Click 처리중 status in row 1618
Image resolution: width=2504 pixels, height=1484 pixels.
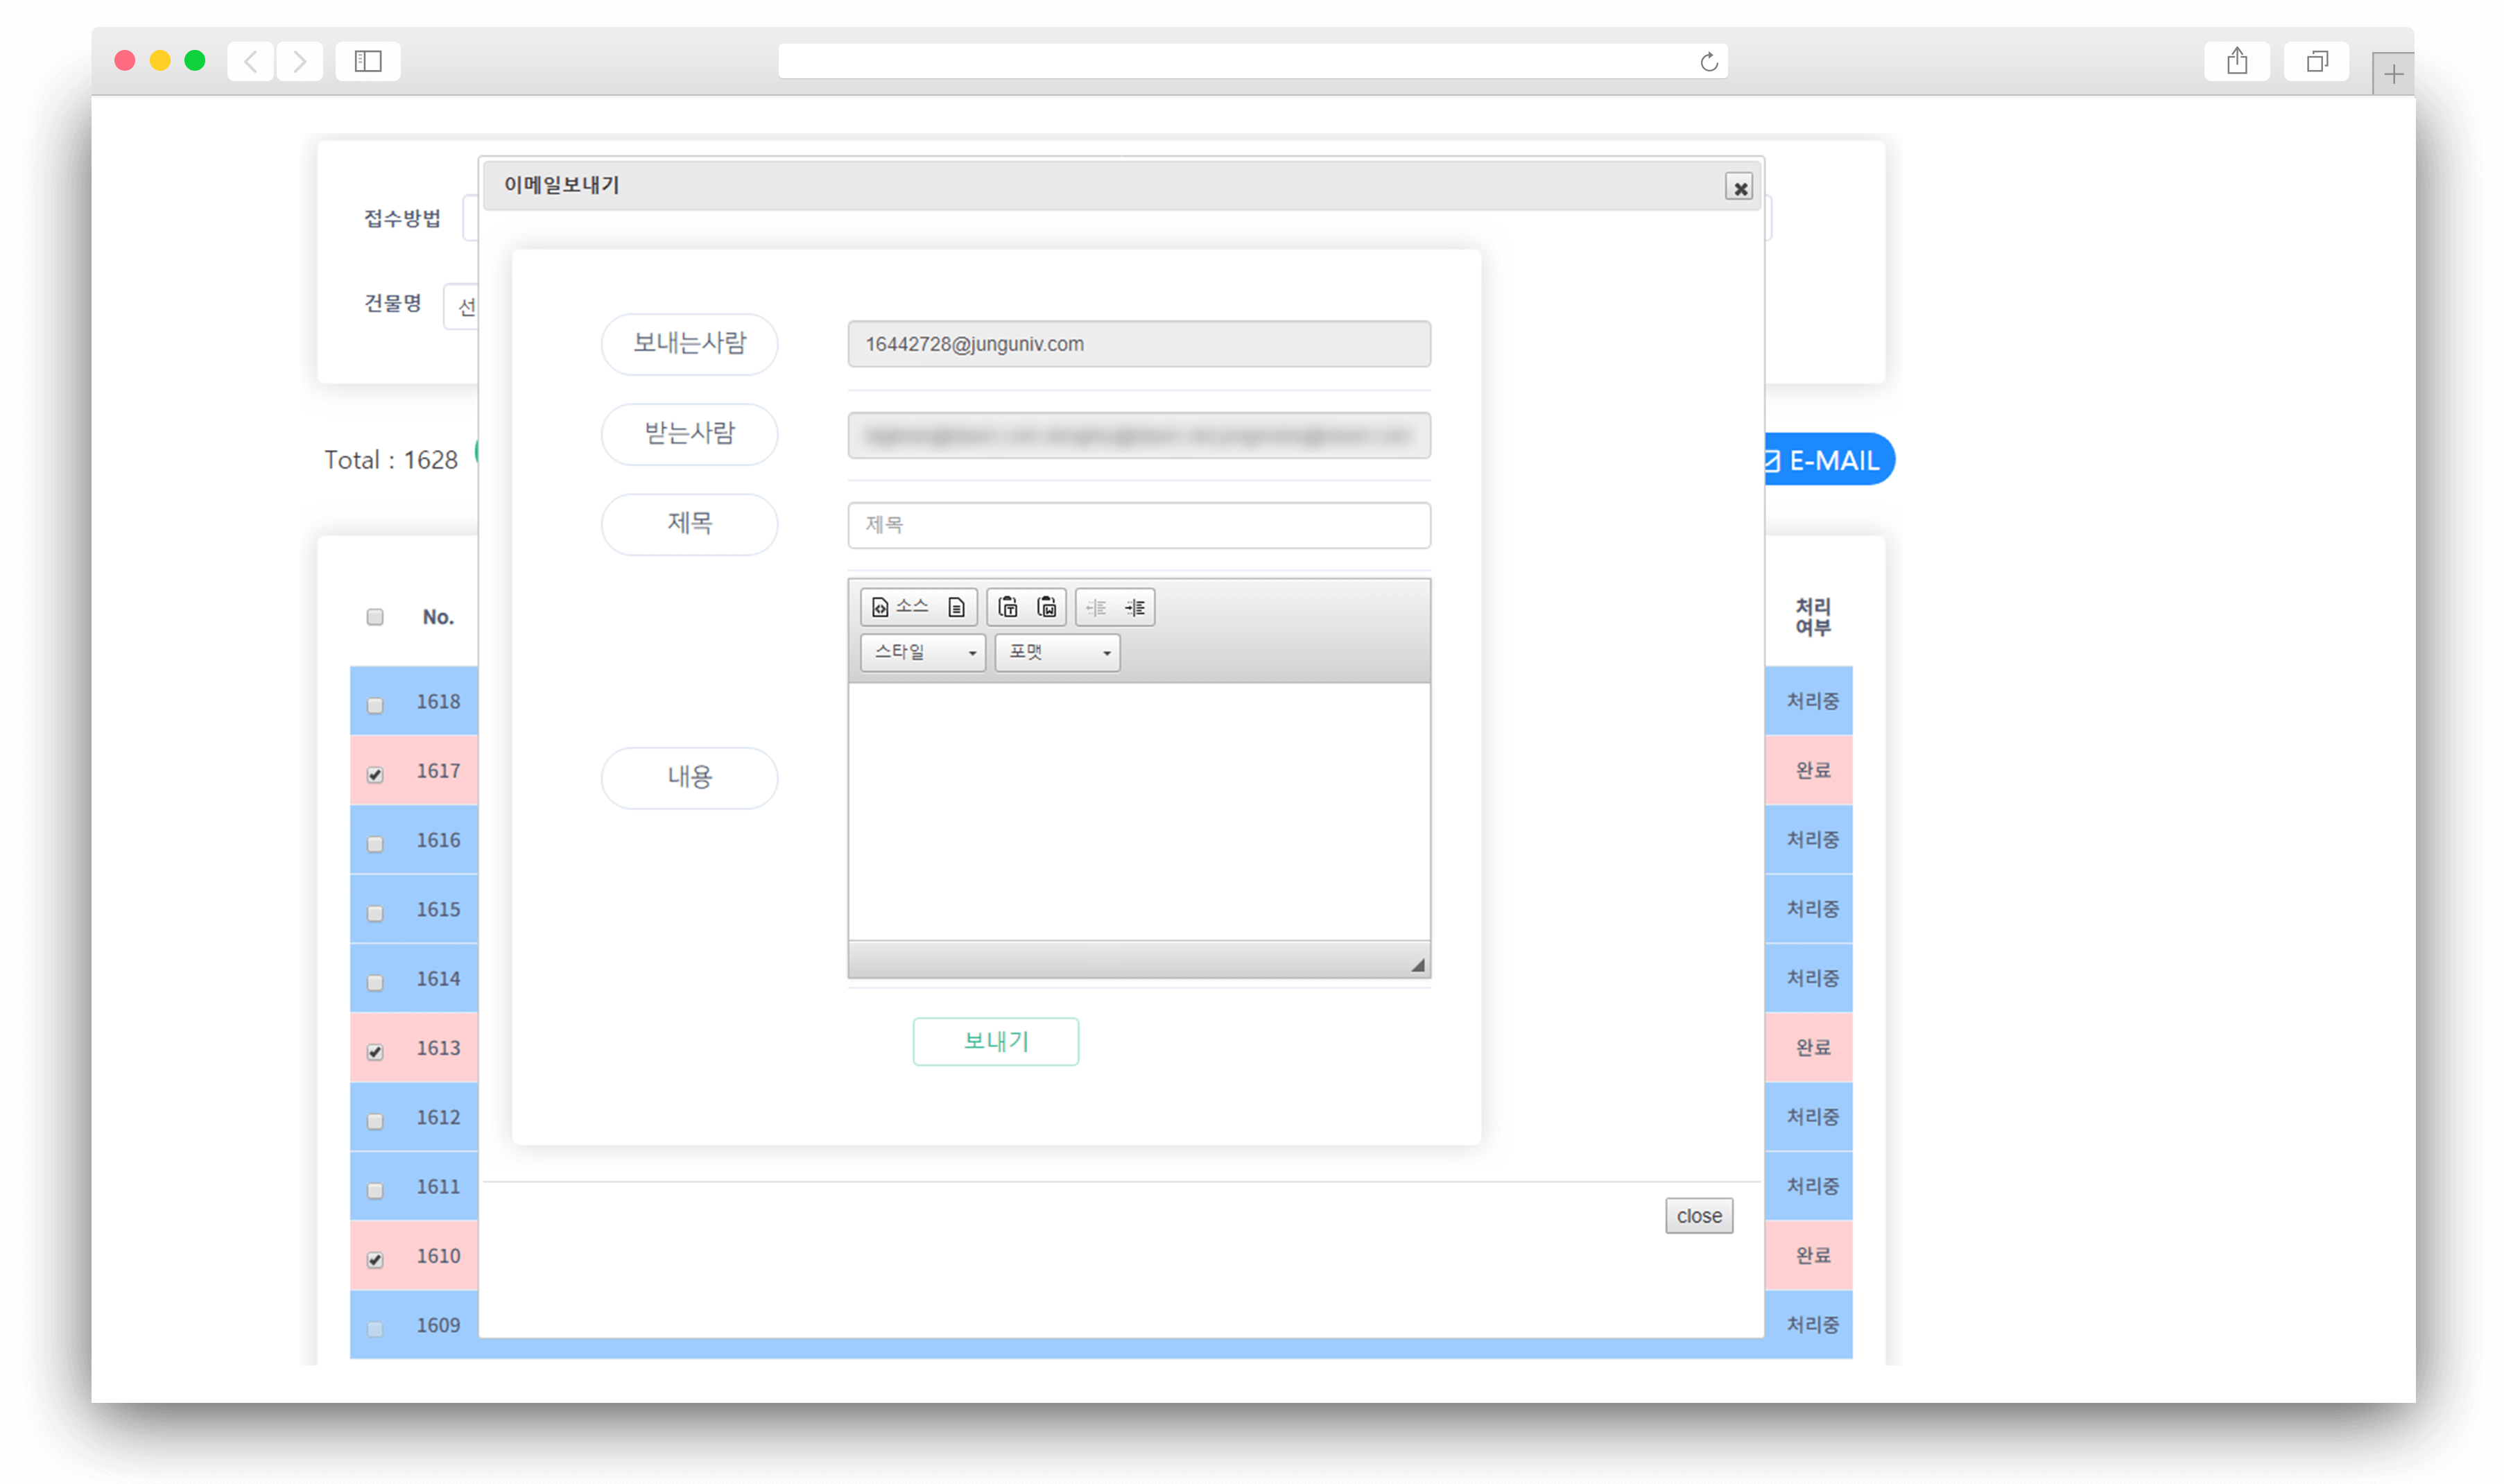(1812, 701)
